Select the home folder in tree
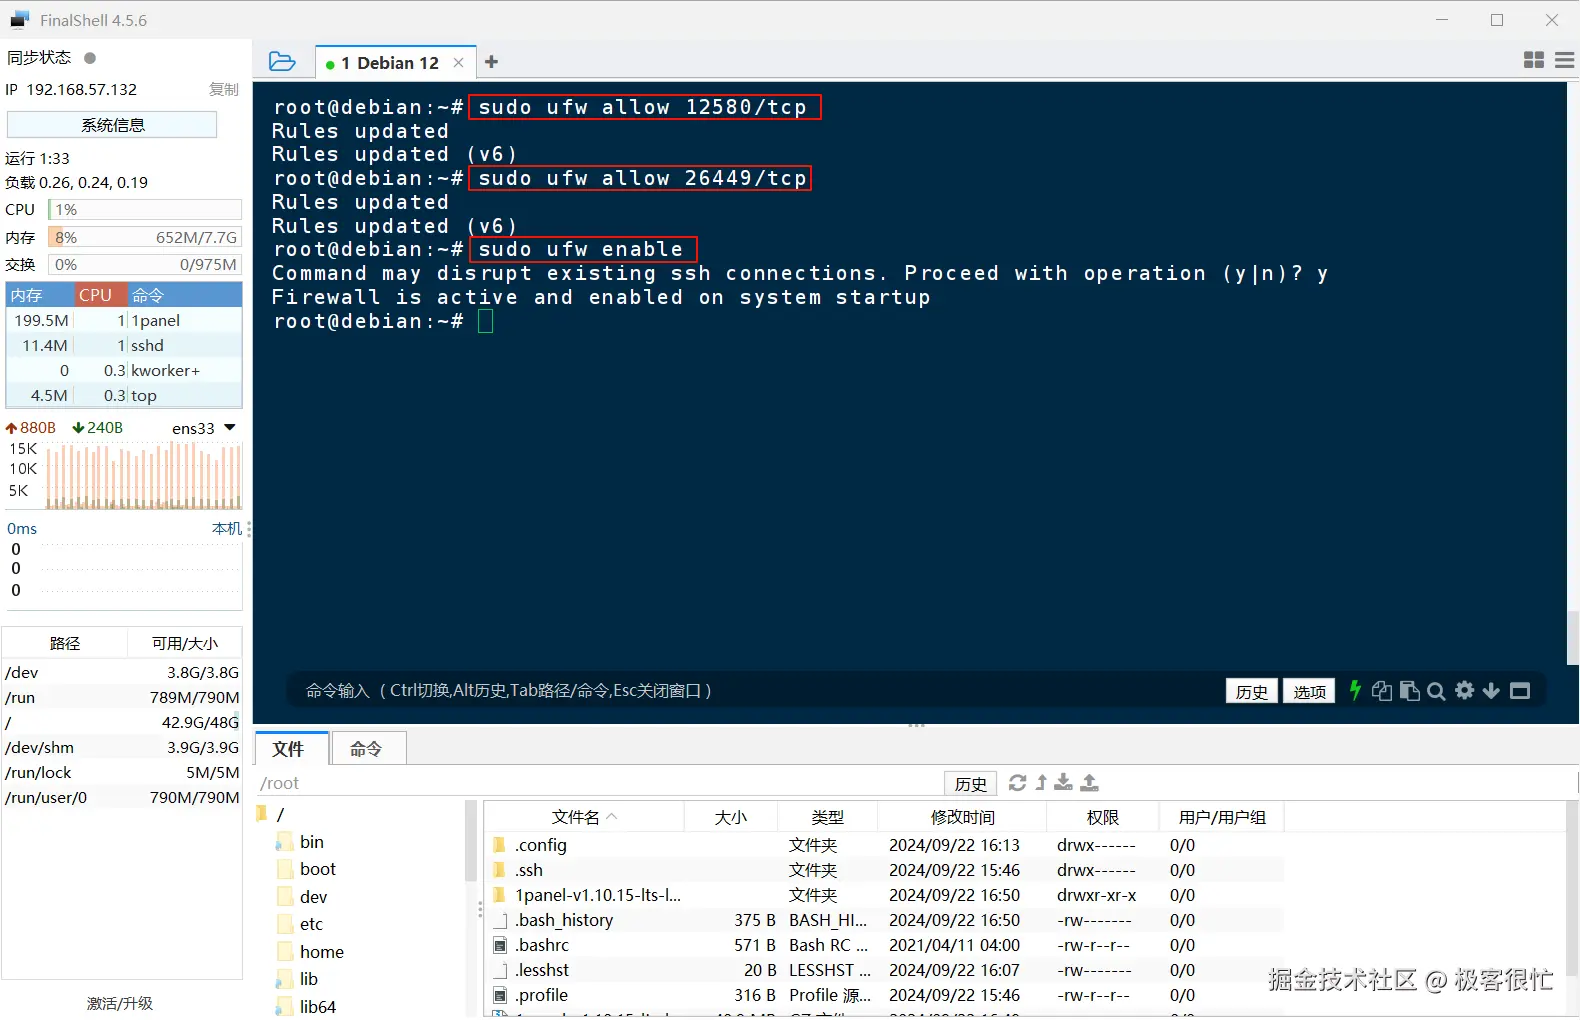The image size is (1580, 1020). (321, 952)
